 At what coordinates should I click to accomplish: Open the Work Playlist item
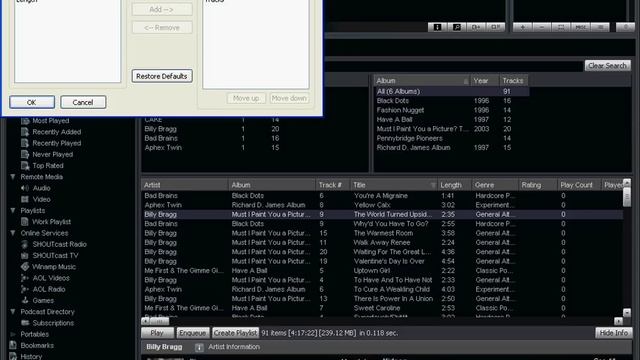(x=51, y=222)
